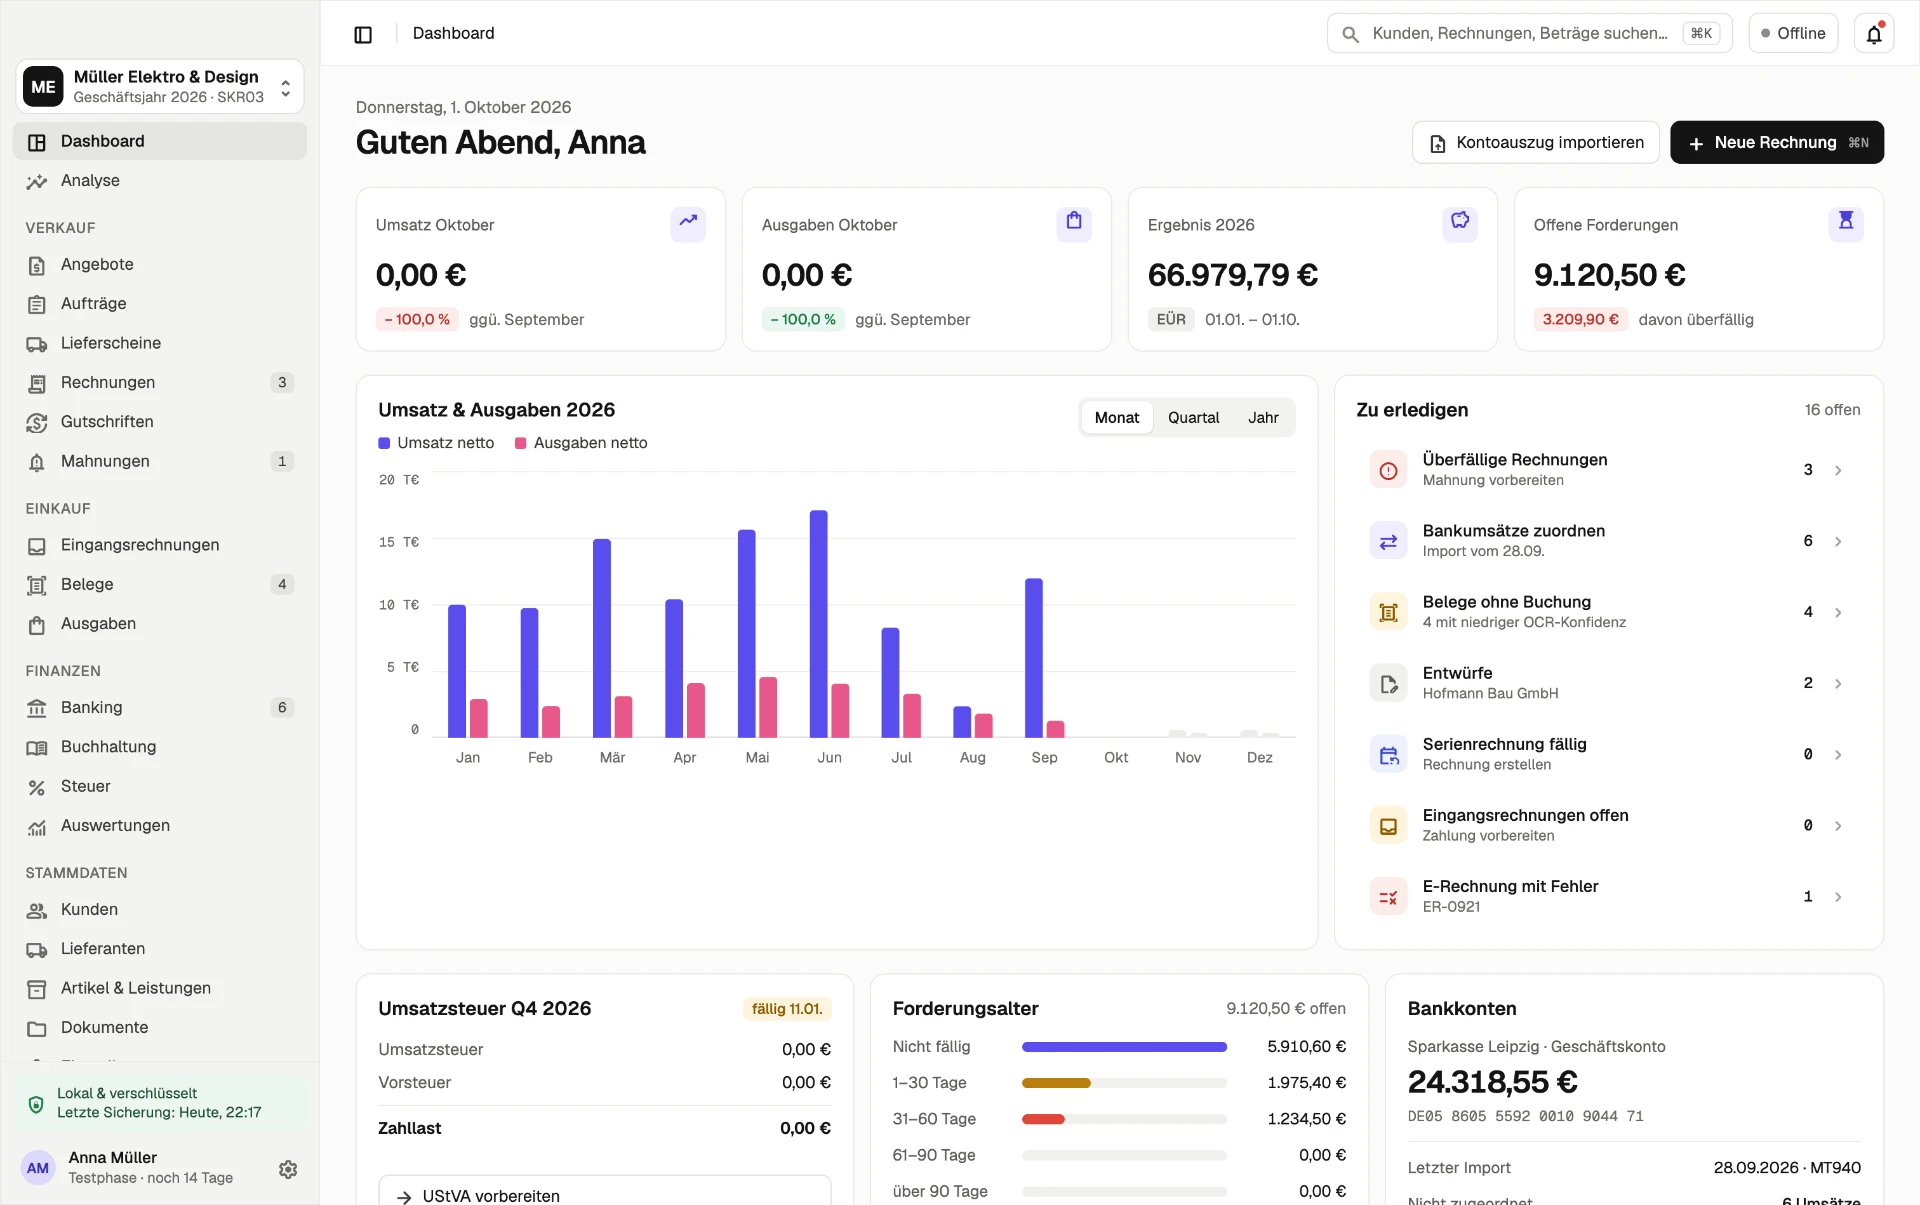This screenshot has width=1920, height=1205.
Task: Click the Analyse chart icon in sidebar
Action: click(x=37, y=181)
